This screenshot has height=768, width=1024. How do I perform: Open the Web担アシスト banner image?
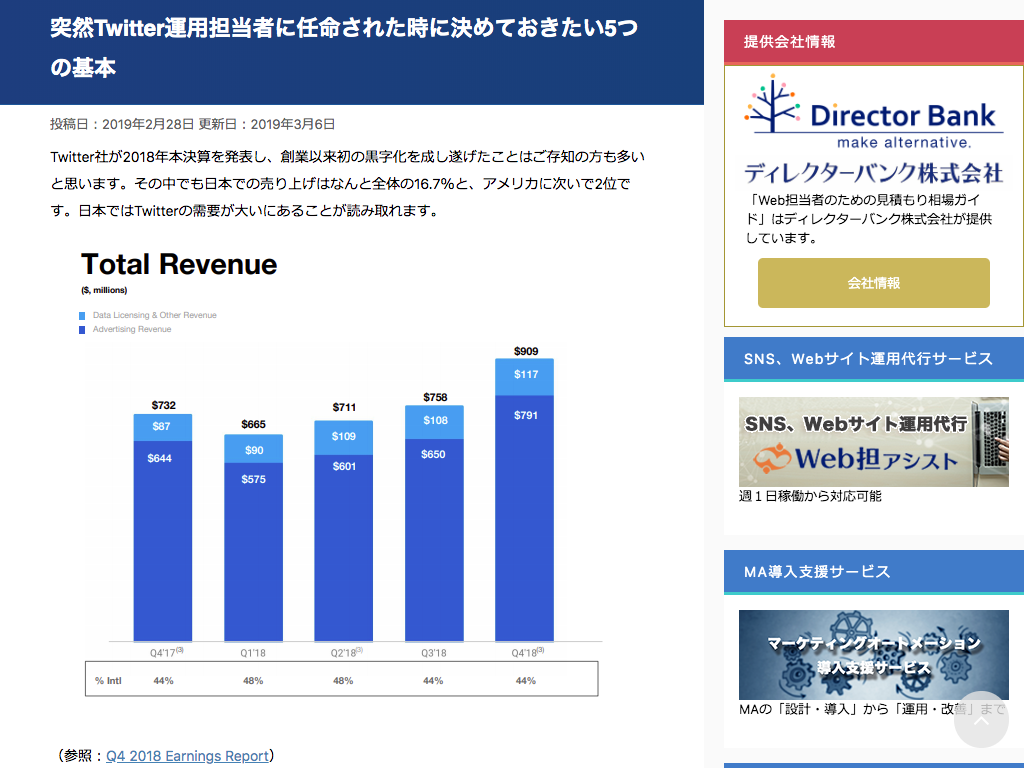point(873,441)
